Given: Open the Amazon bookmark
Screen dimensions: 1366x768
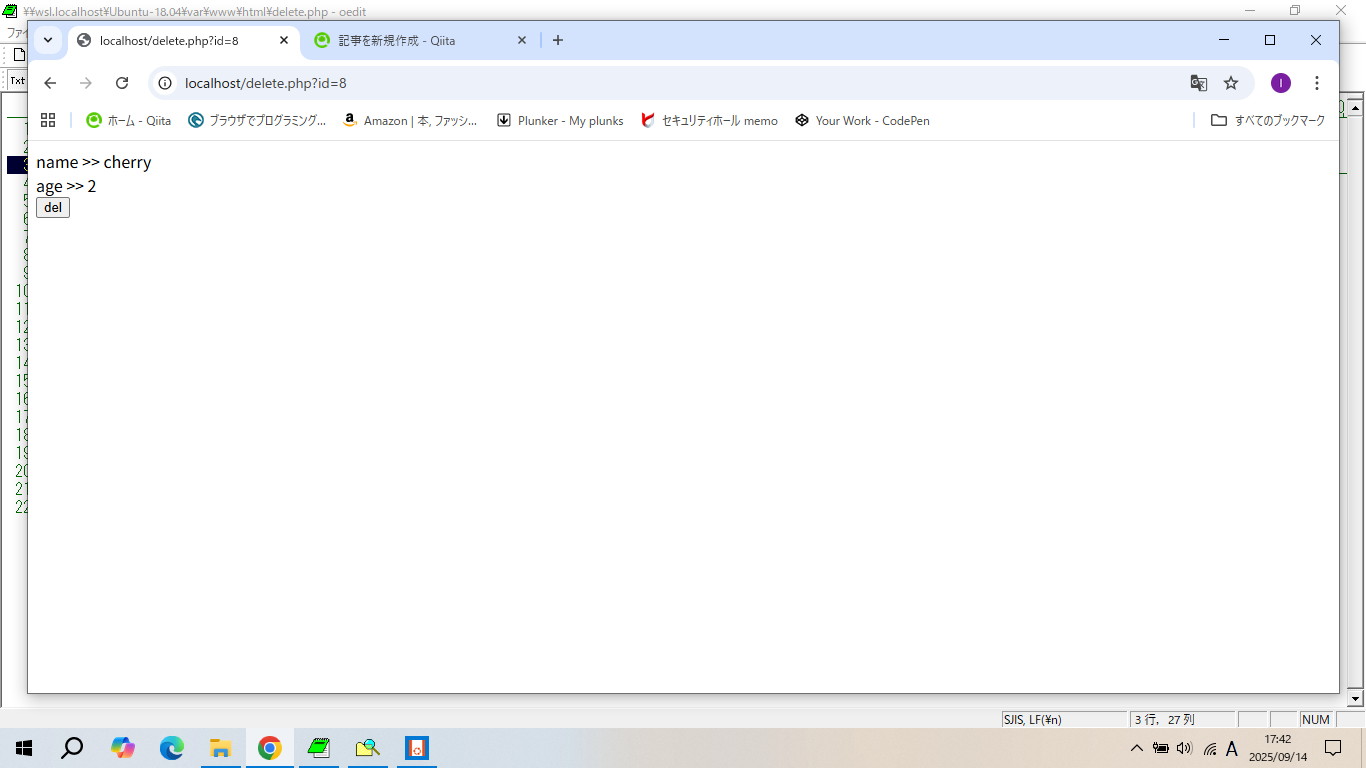Looking at the screenshot, I should 410,120.
